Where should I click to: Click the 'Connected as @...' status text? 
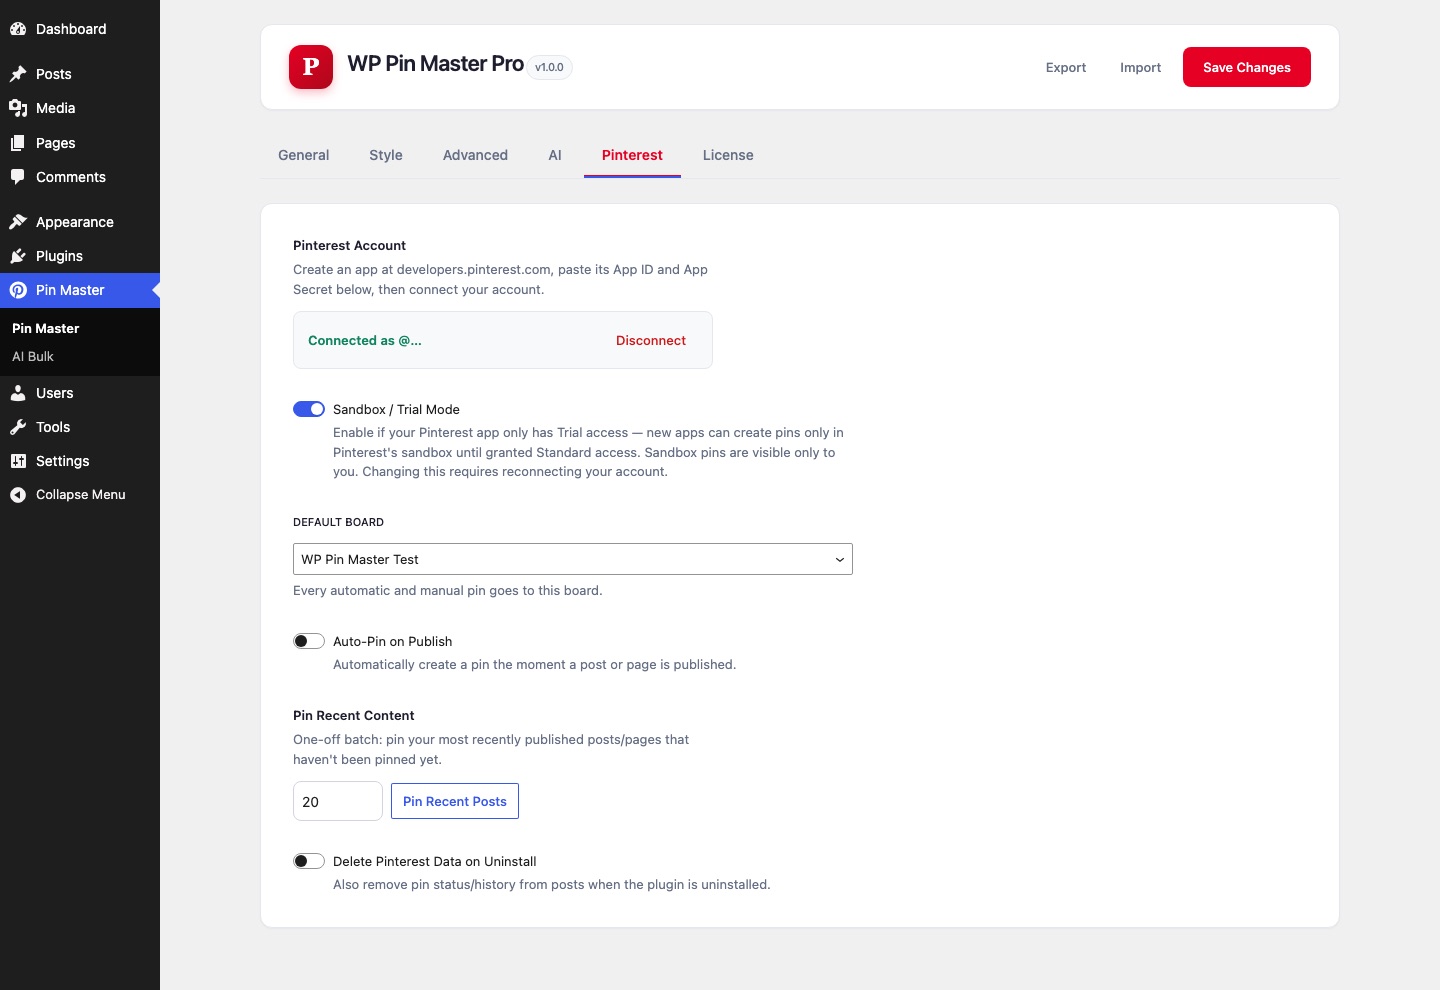click(x=365, y=340)
